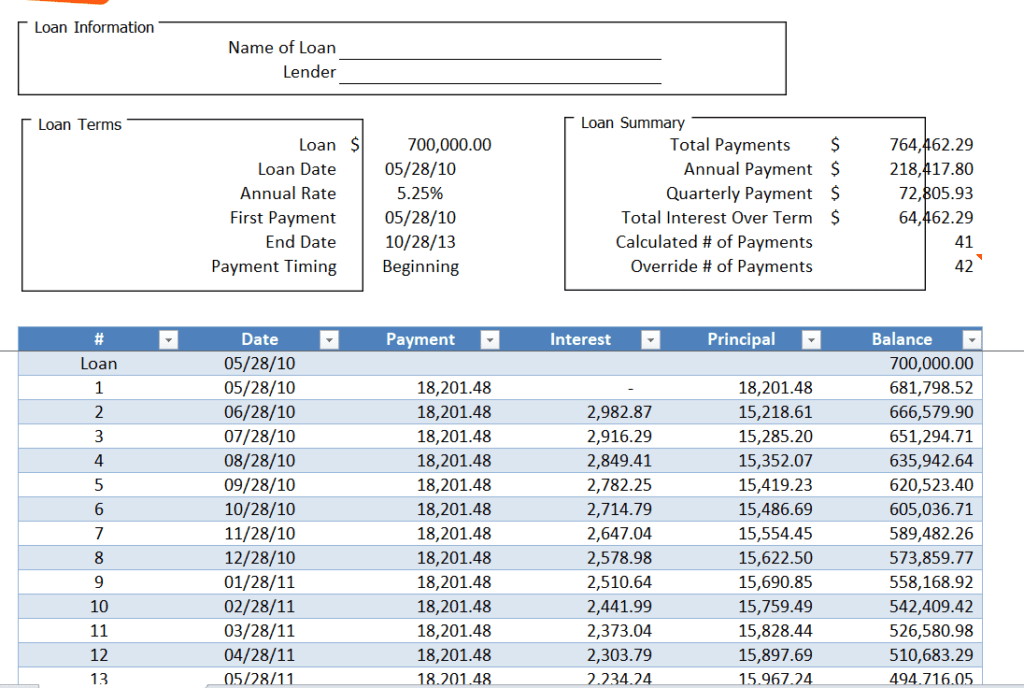Select date cell 01/28/11
This screenshot has width=1024, height=688.
point(259,582)
